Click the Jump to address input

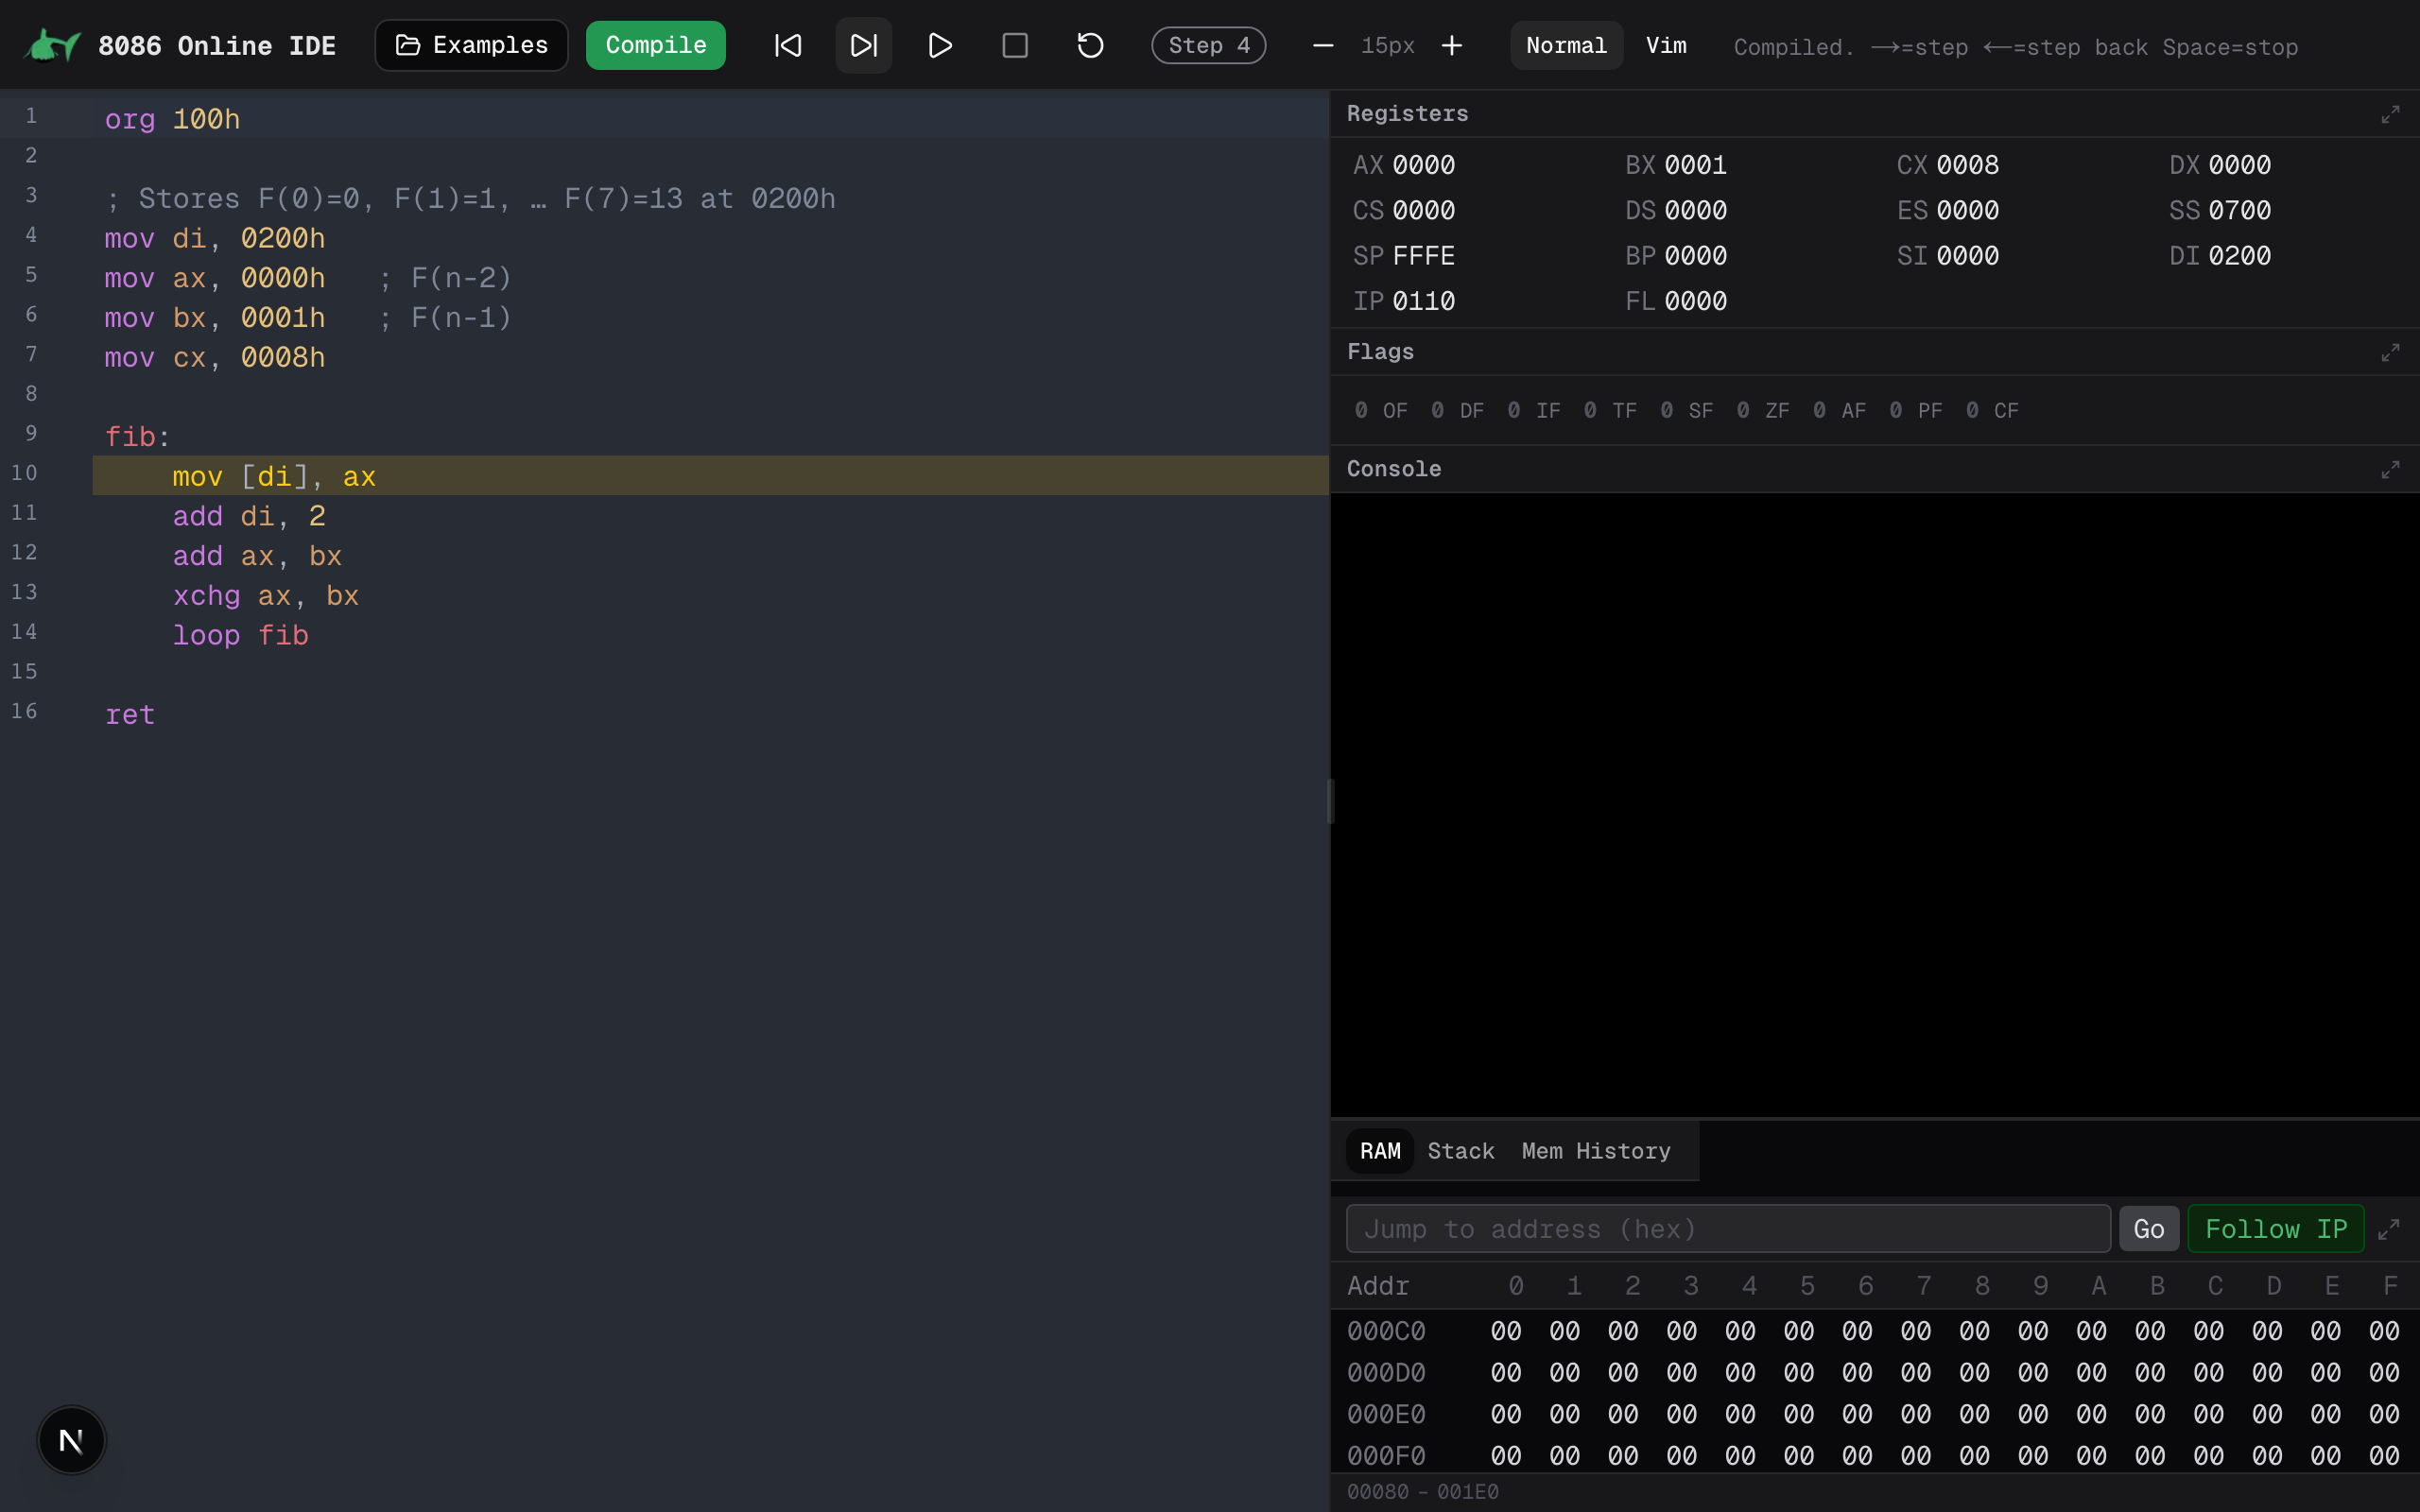pyautogui.click(x=1728, y=1229)
